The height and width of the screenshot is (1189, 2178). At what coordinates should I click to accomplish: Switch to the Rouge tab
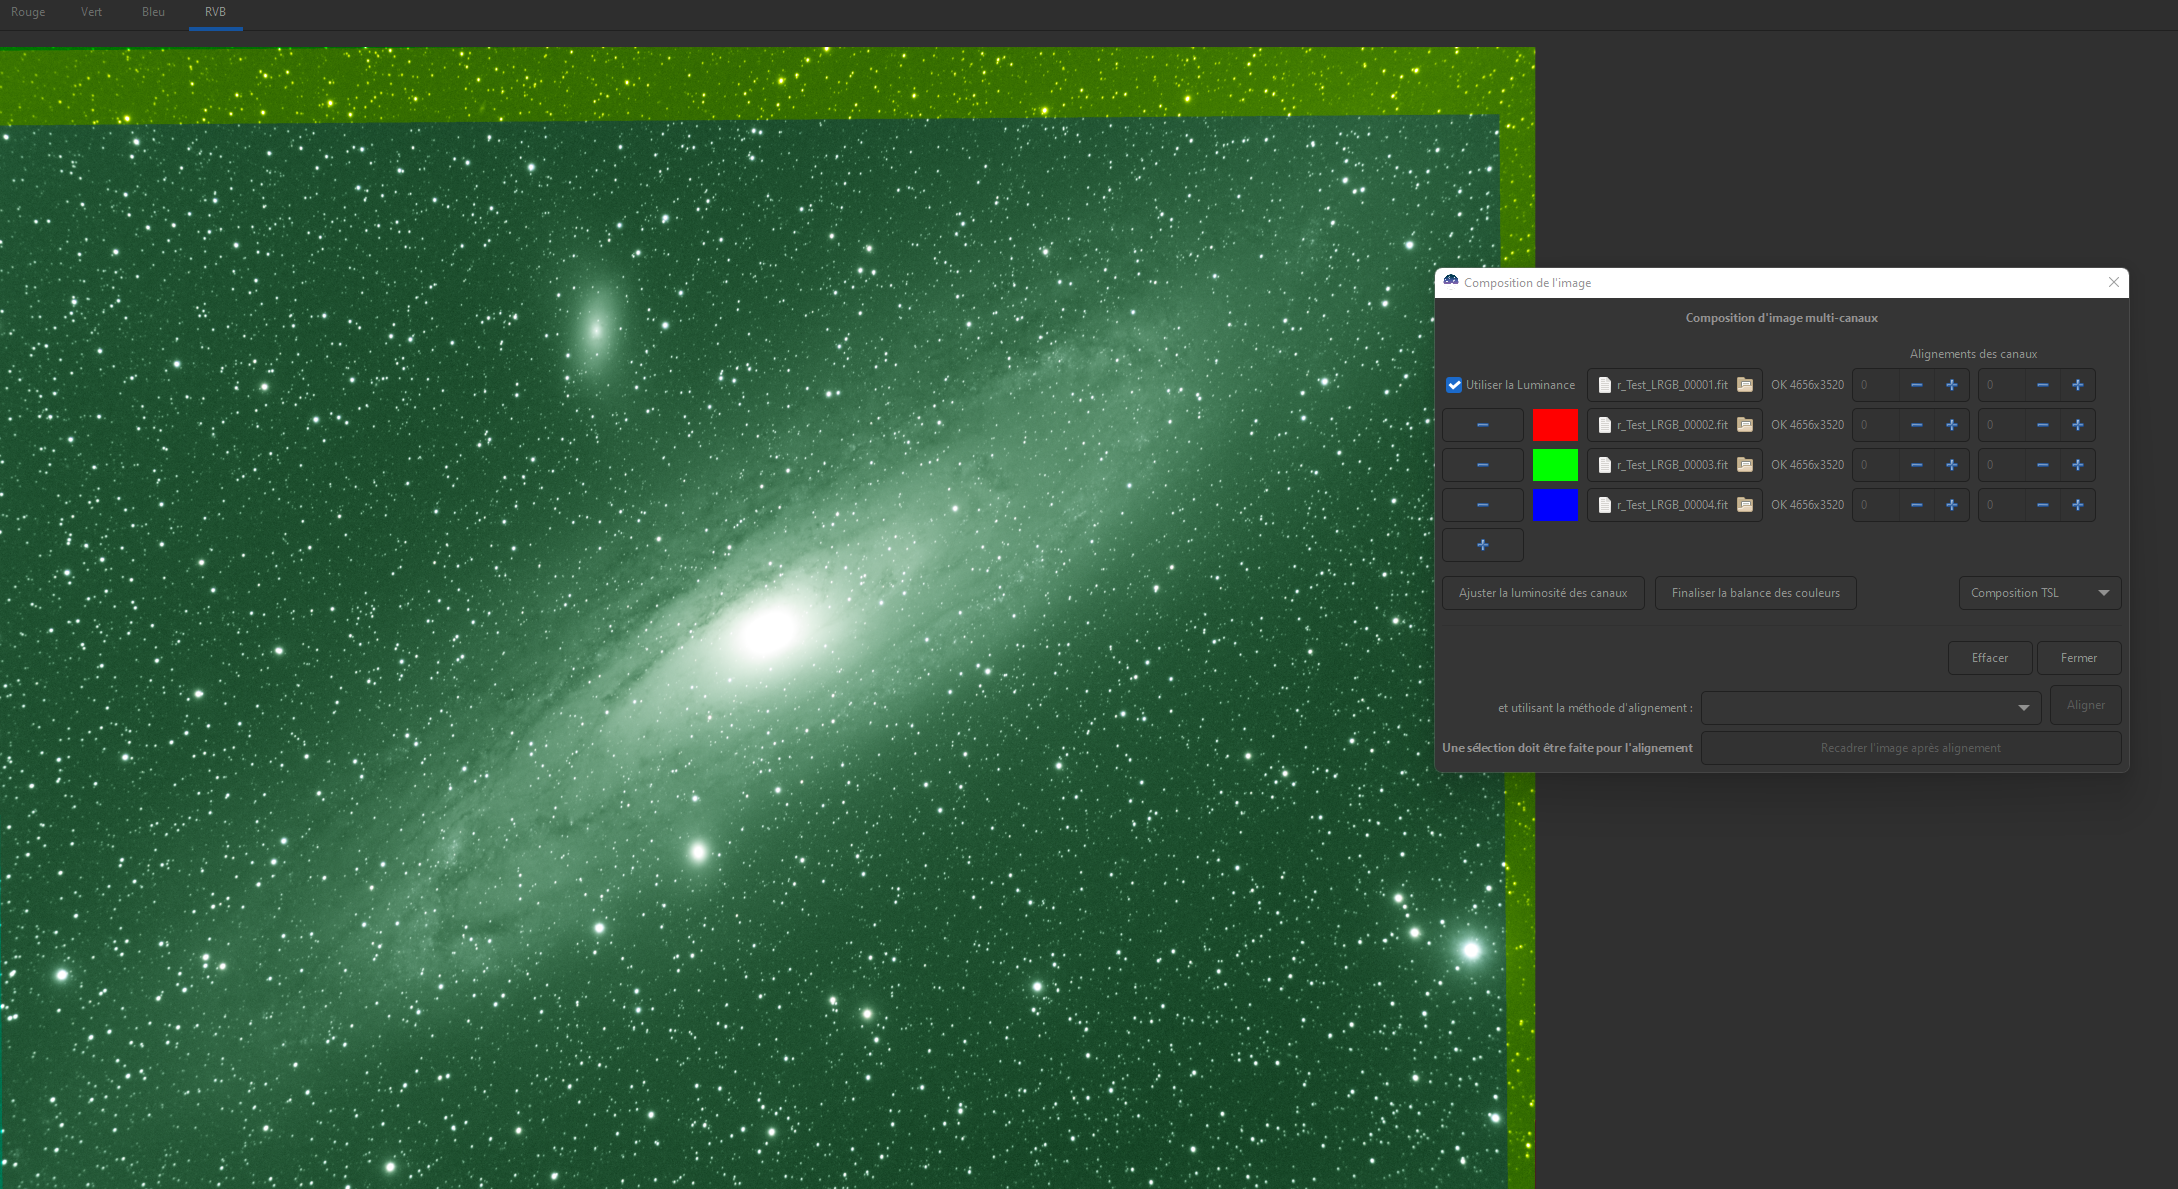(28, 12)
